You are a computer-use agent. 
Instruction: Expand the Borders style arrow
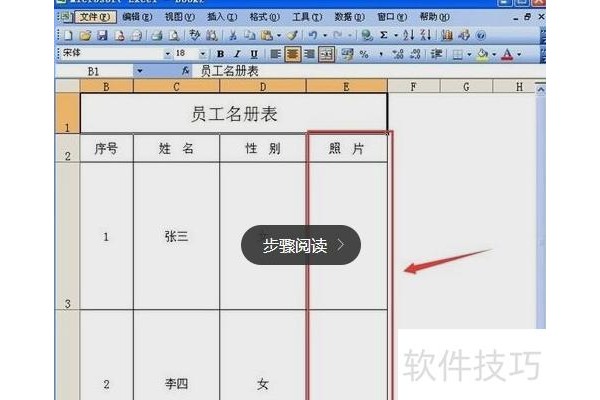[469, 55]
